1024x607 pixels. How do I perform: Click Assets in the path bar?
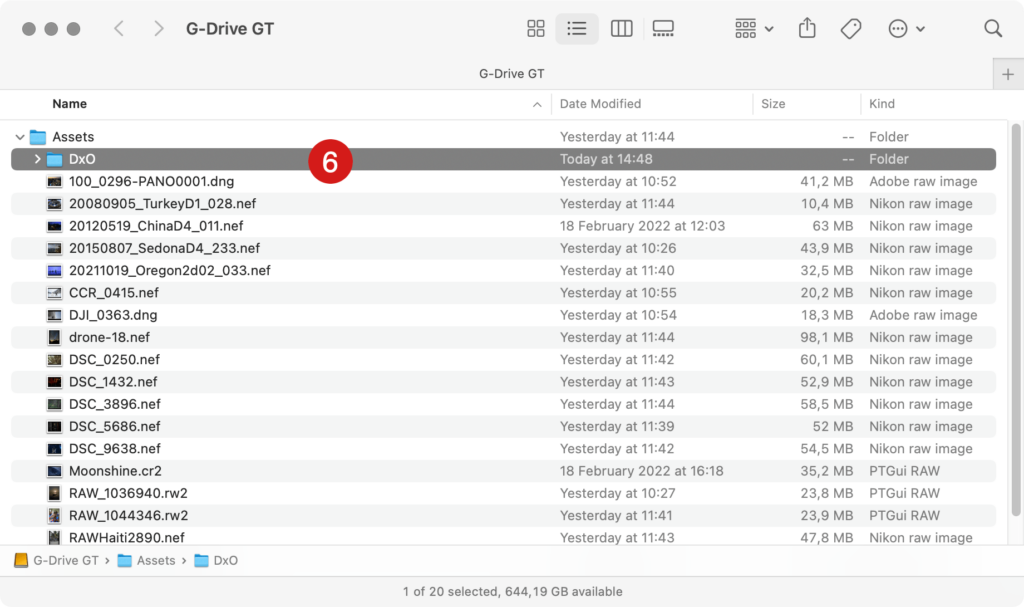pyautogui.click(x=147, y=561)
